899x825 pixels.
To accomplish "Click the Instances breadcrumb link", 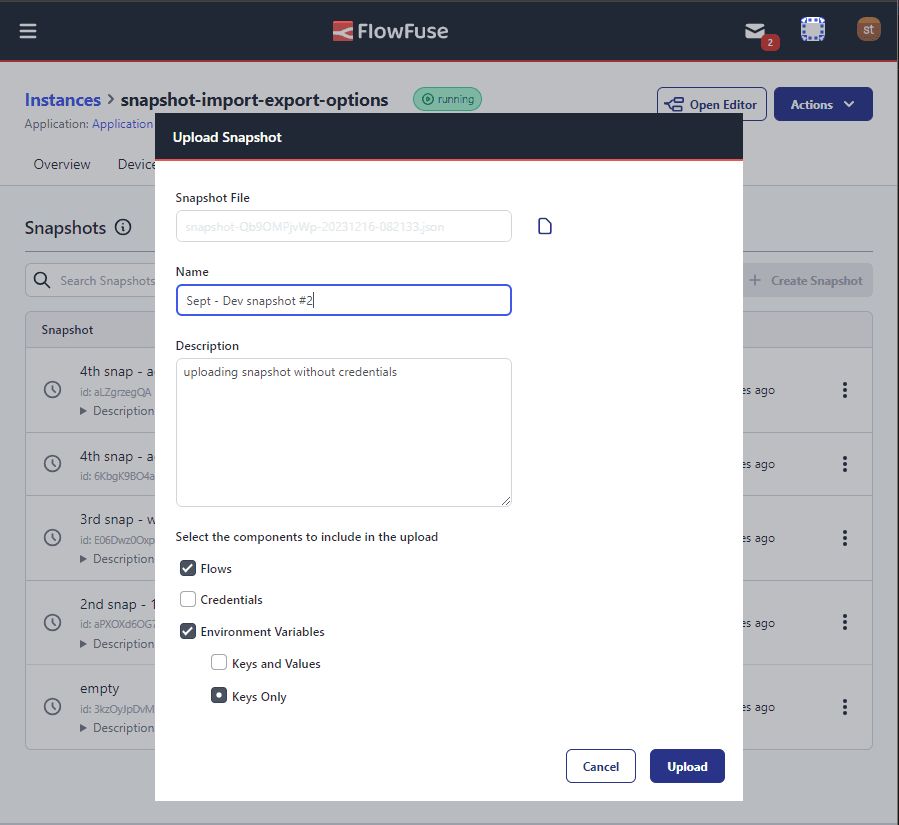I will 62,99.
